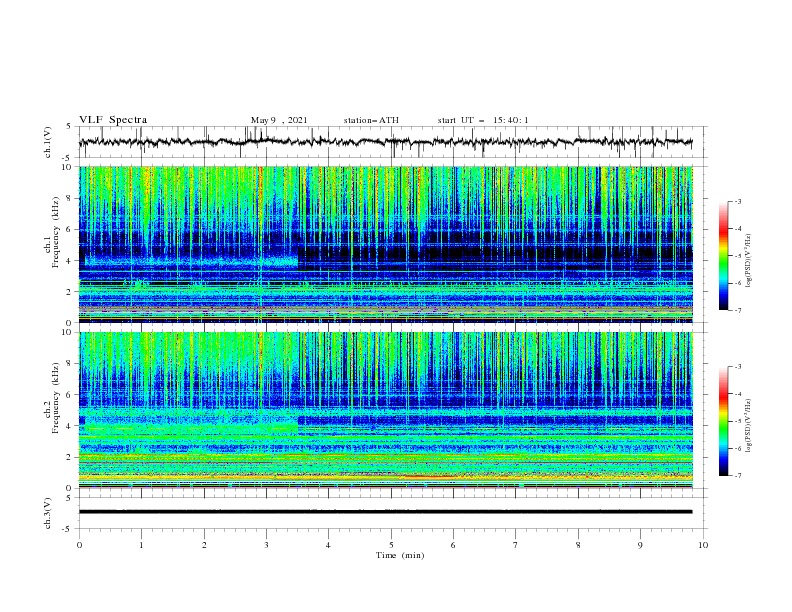Click the ch.3 flat black voltage trace
Viewport: 792px width, 612px height.
(x=386, y=512)
